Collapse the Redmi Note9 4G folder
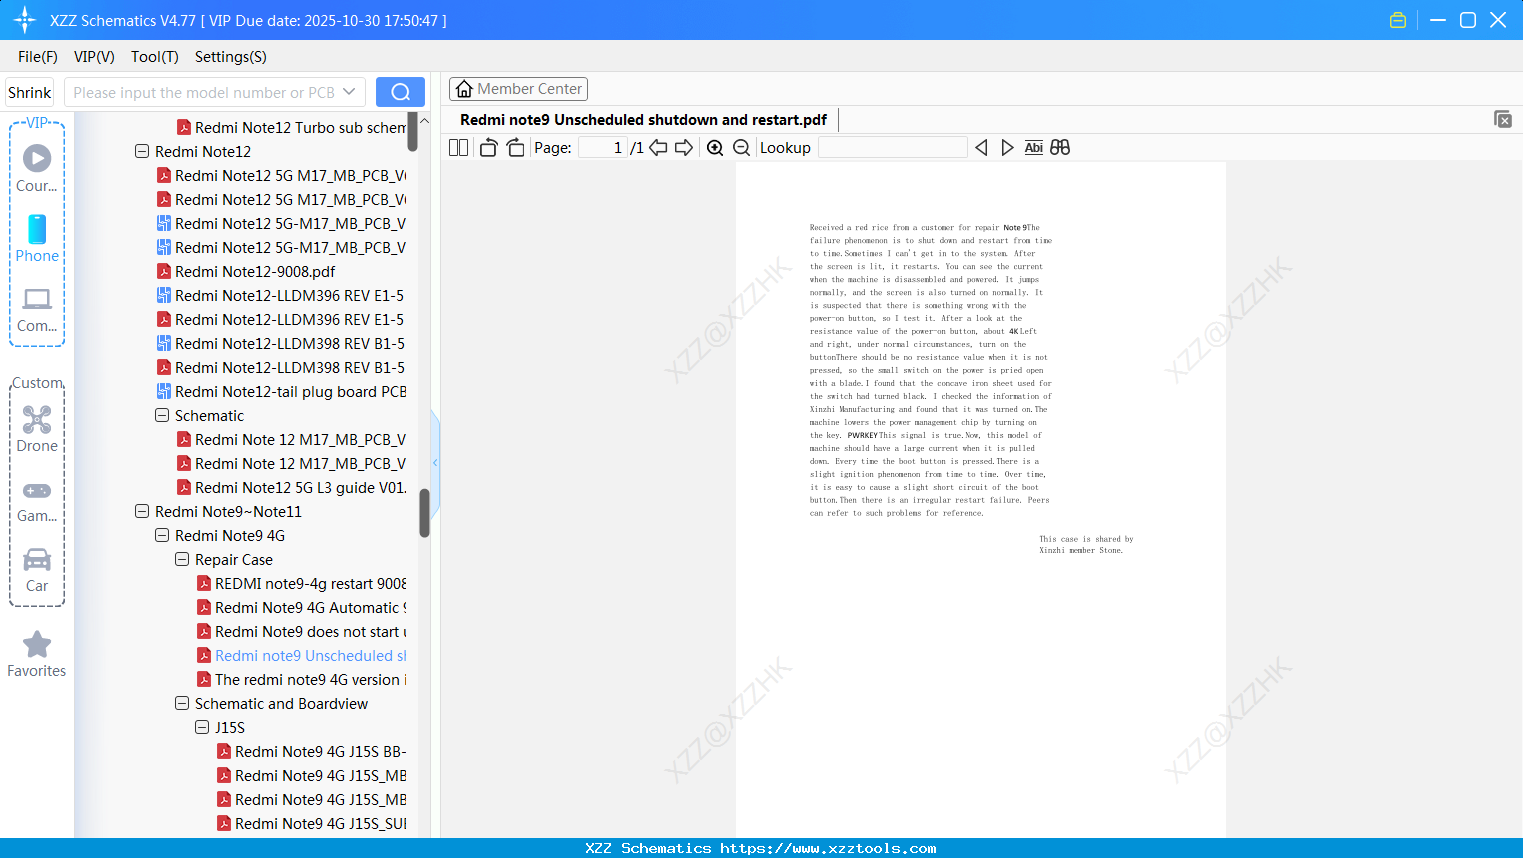The height and width of the screenshot is (858, 1523). tap(162, 536)
